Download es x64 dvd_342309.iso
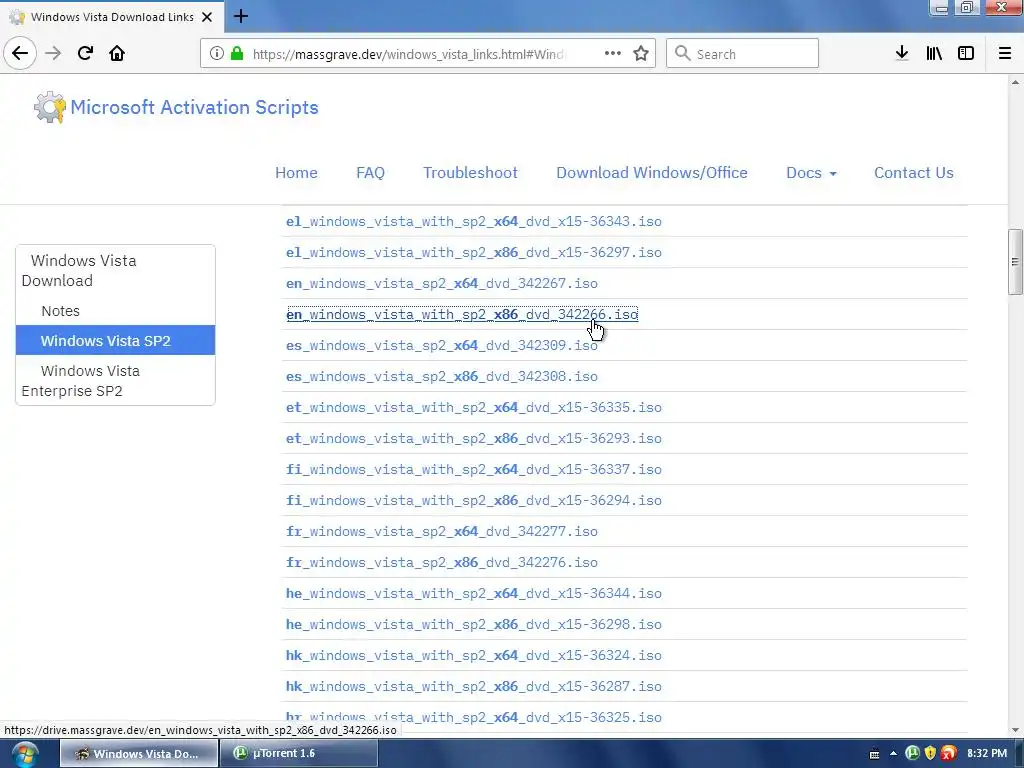The width and height of the screenshot is (1024, 768). click(441, 345)
